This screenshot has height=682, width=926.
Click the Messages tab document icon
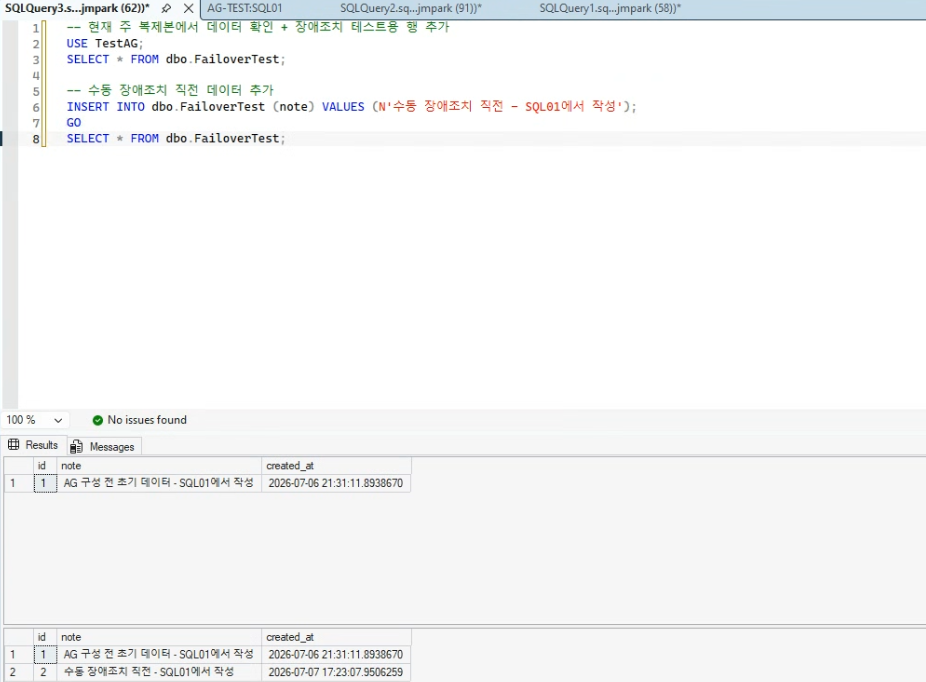pyautogui.click(x=76, y=446)
